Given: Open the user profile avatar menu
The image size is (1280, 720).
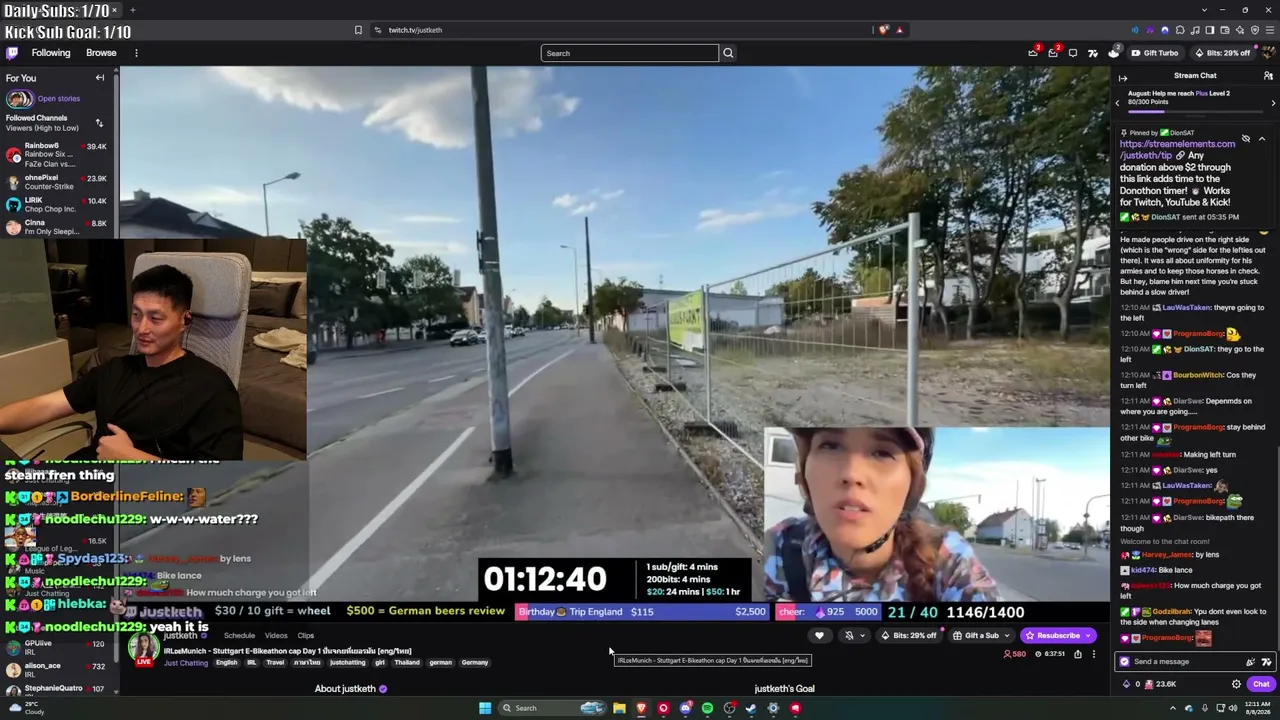Looking at the screenshot, I should click(x=1268, y=53).
